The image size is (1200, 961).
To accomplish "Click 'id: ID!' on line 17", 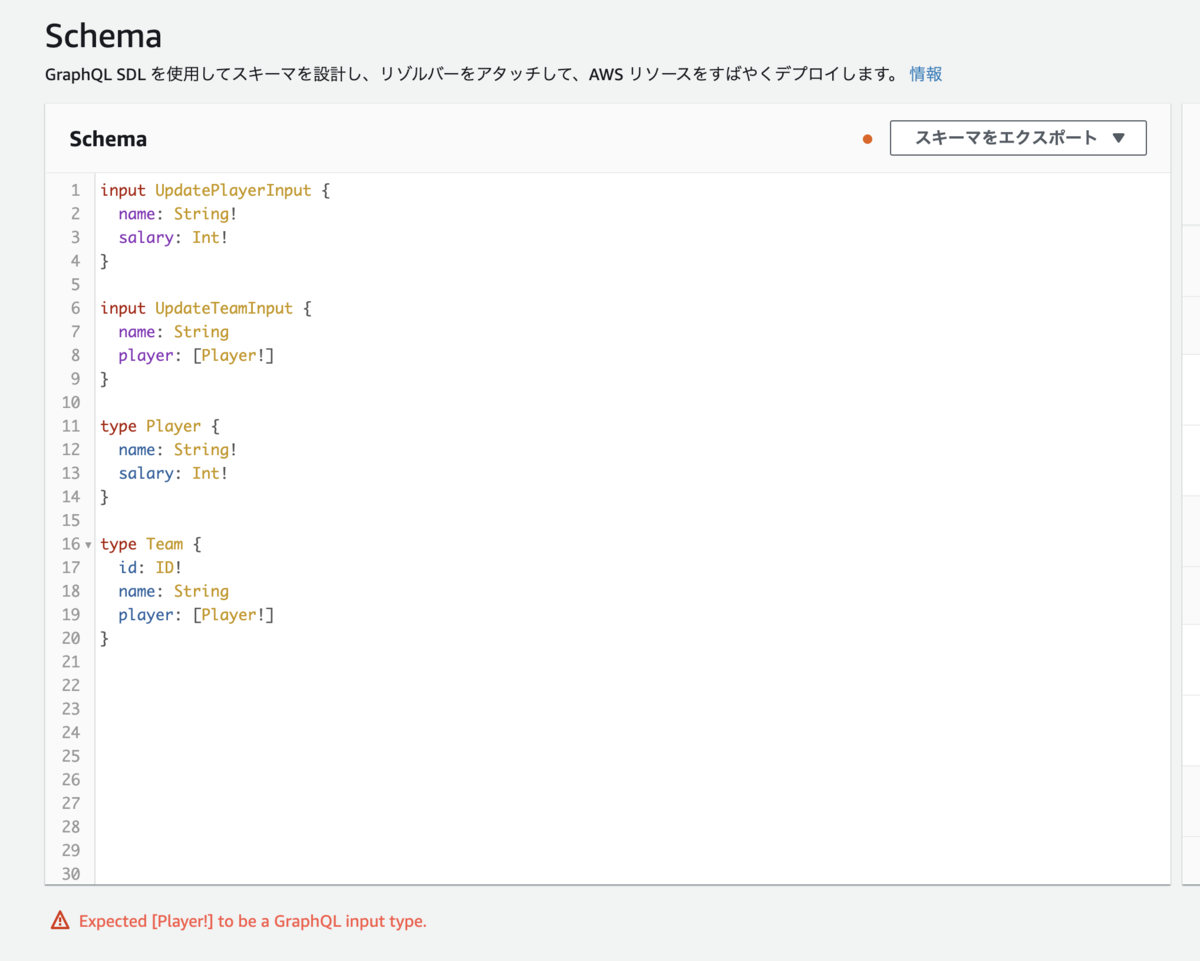I will click(150, 568).
